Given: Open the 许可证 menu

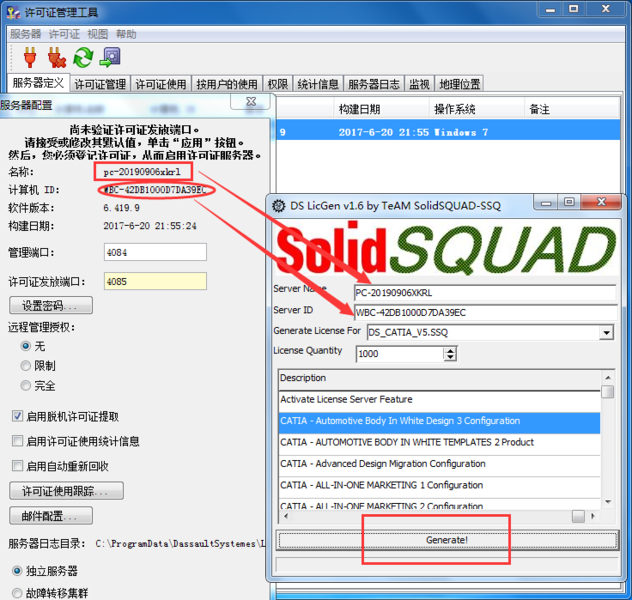Looking at the screenshot, I should pyautogui.click(x=64, y=34).
